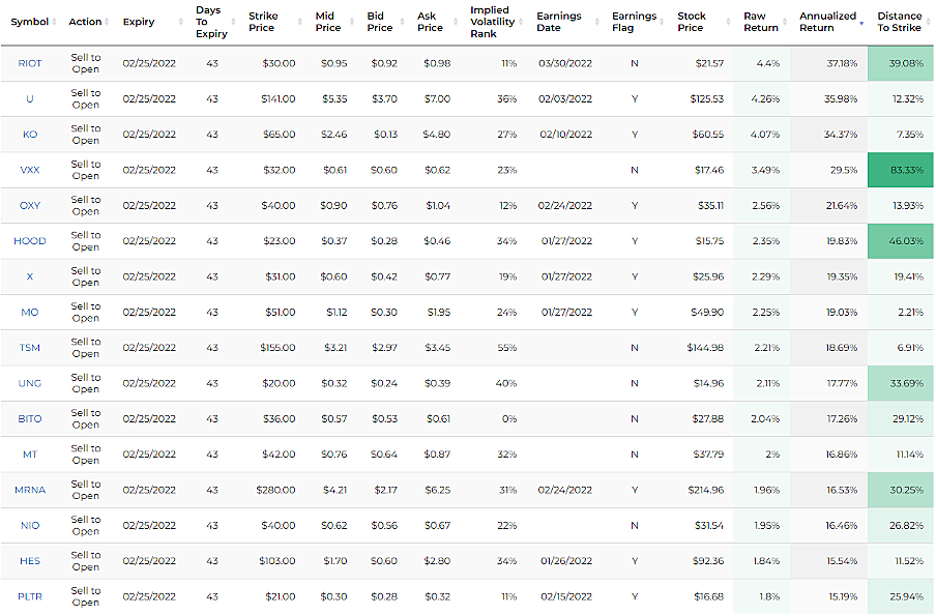Click OXY mid price $0.90
The height and width of the screenshot is (616, 936).
point(334,205)
